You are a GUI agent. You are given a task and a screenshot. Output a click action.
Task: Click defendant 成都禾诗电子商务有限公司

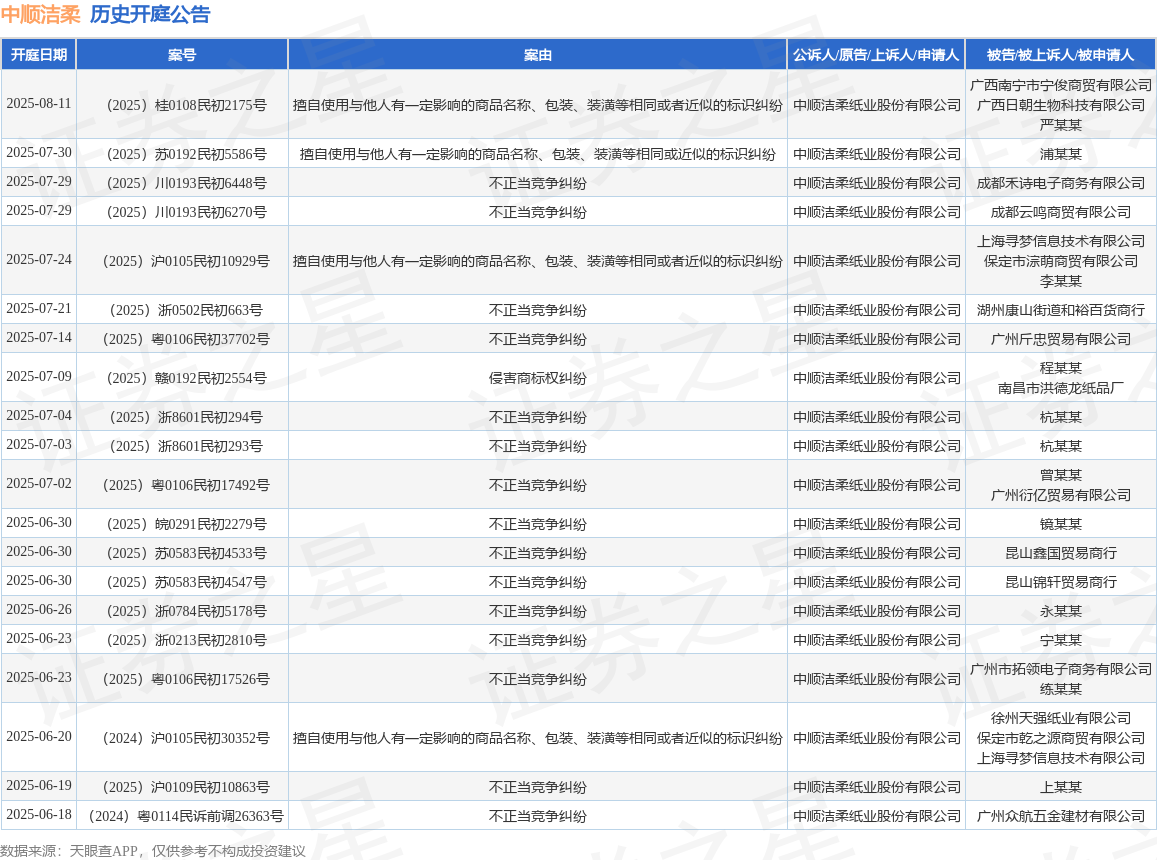[1060, 182]
